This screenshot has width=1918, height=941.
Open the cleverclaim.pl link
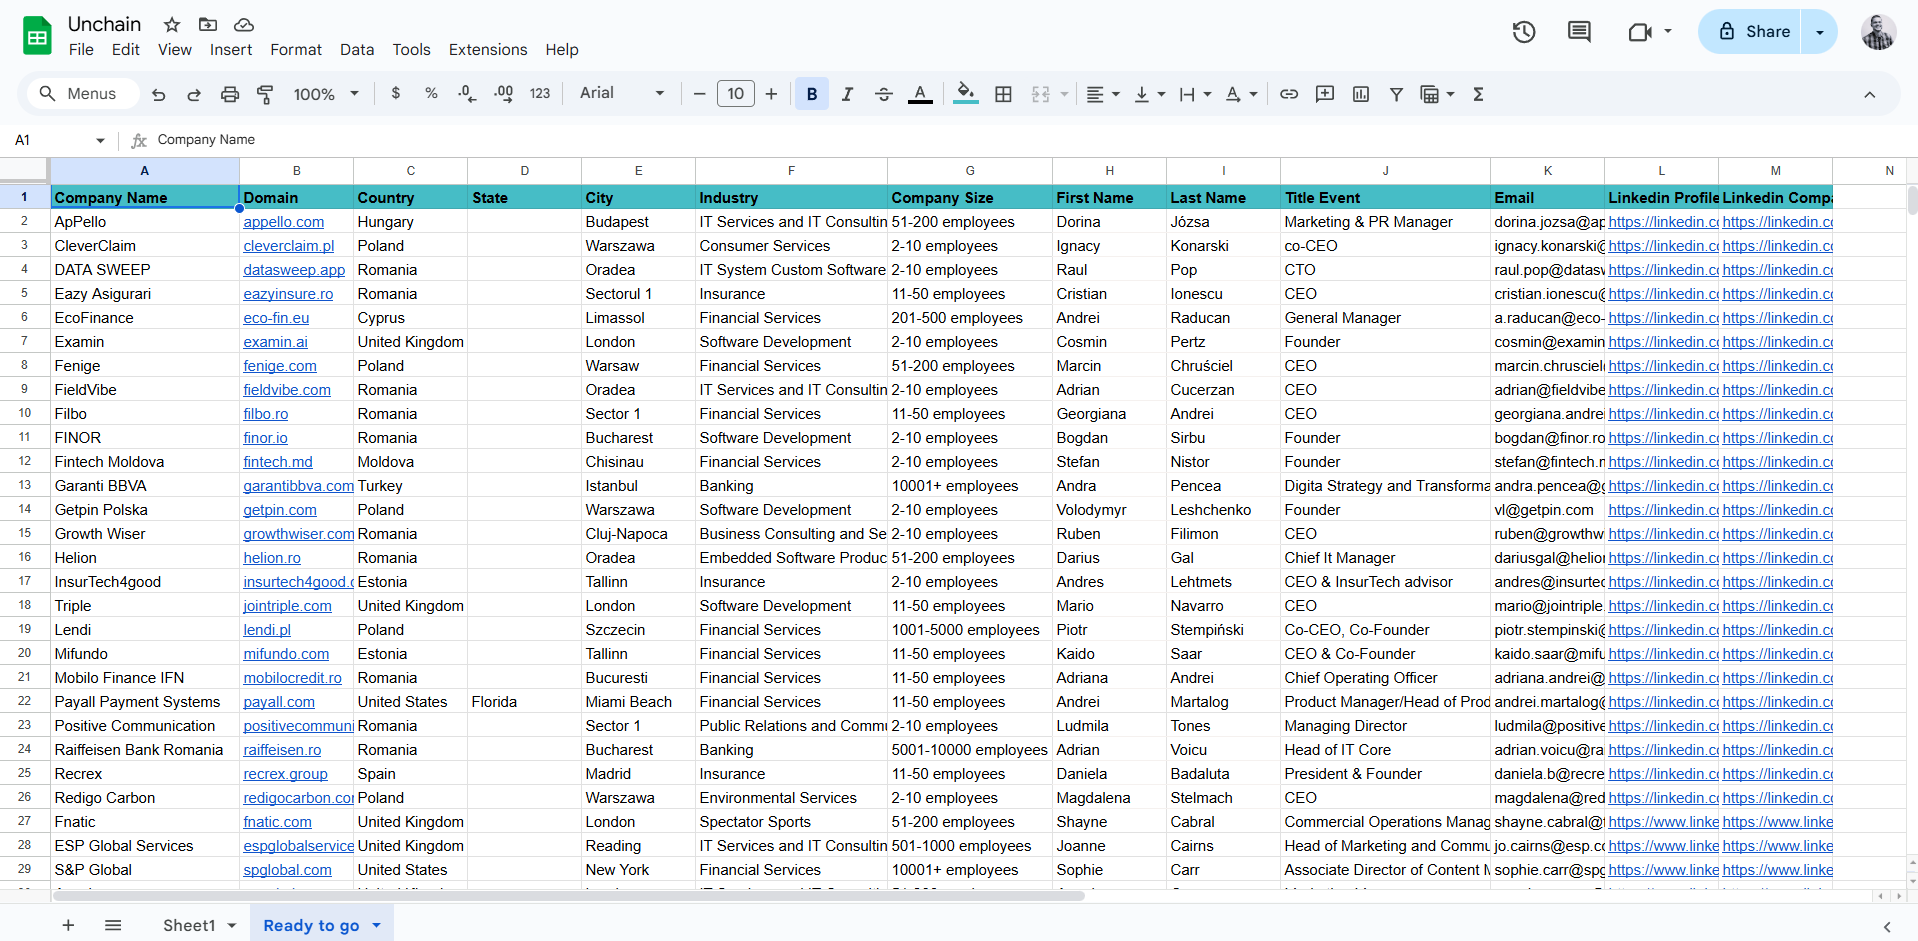[x=288, y=246]
